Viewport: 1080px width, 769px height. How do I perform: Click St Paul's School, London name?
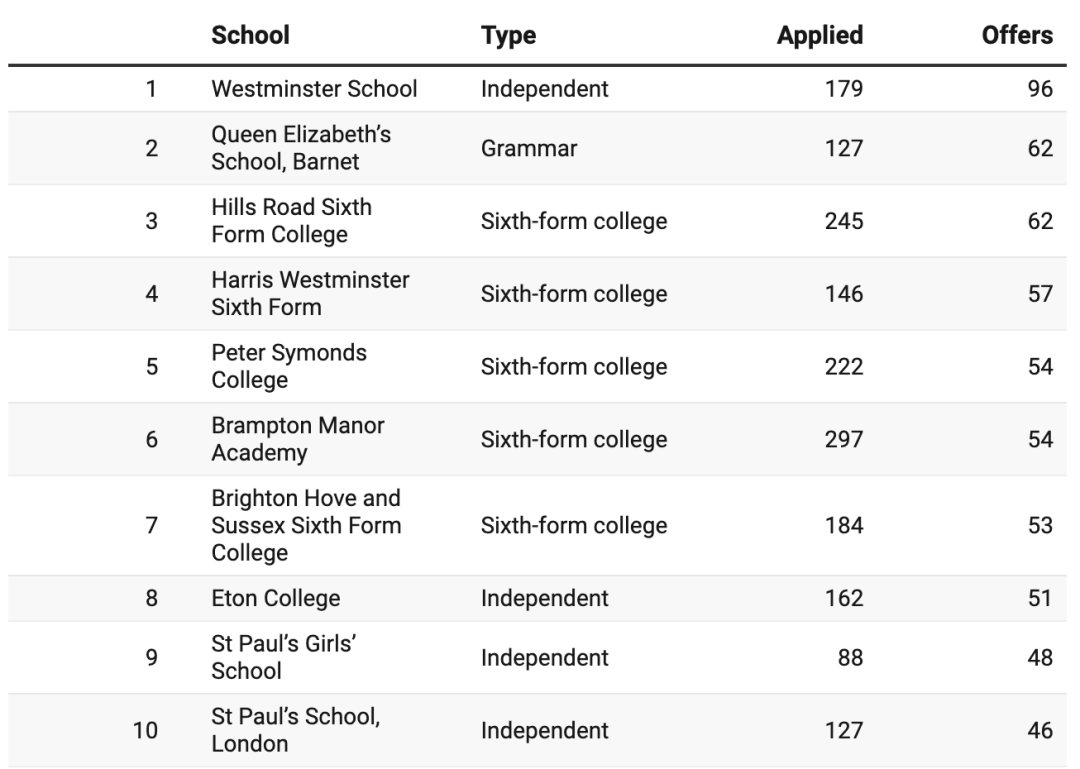295,731
